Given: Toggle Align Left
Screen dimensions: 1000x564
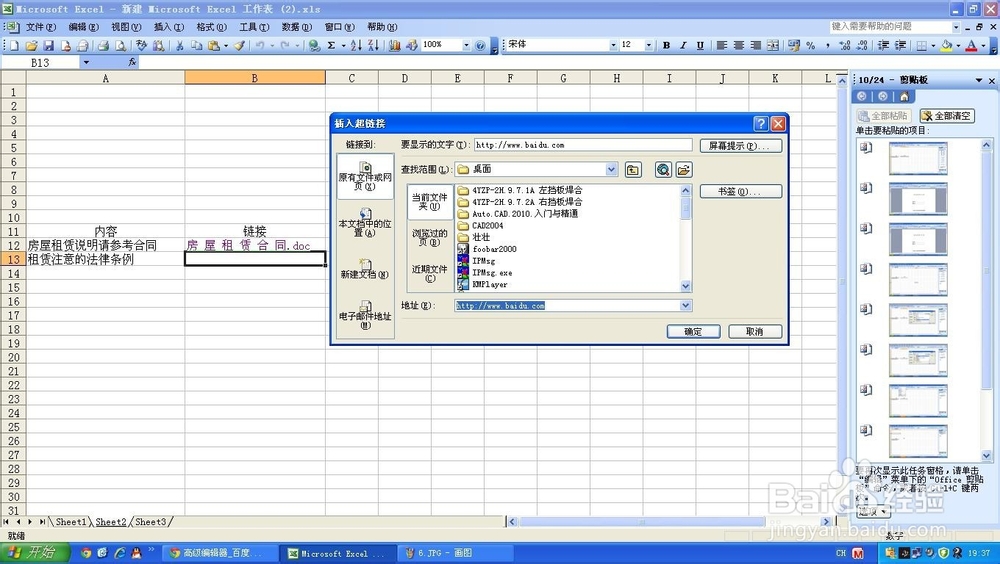Looking at the screenshot, I should pos(722,45).
